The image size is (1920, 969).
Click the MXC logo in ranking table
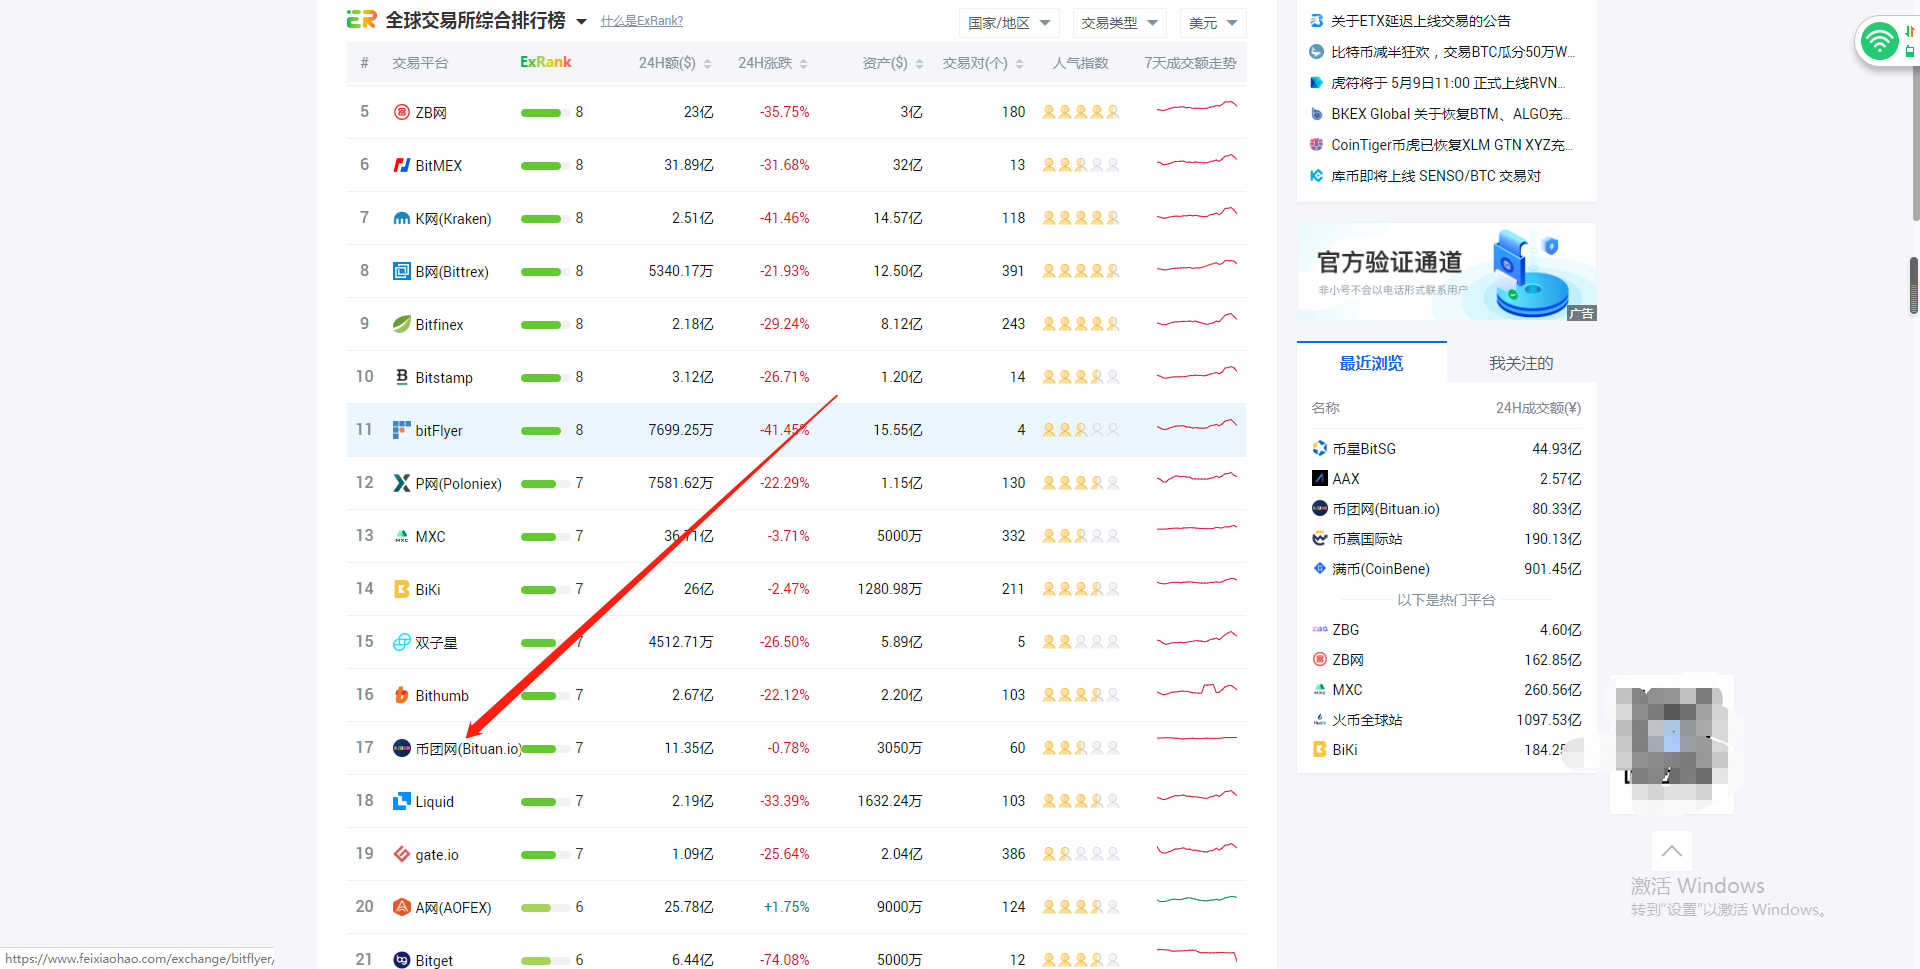pyautogui.click(x=401, y=536)
